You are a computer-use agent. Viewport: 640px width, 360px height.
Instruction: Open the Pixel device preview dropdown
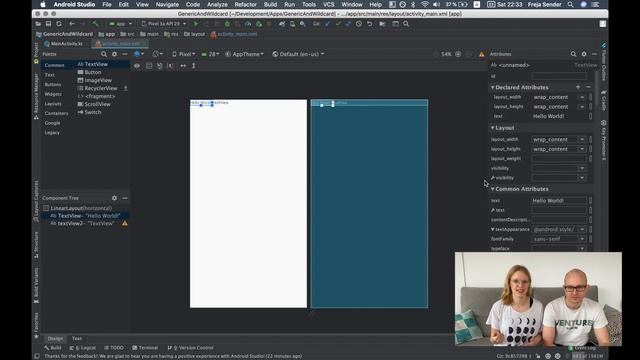183,54
